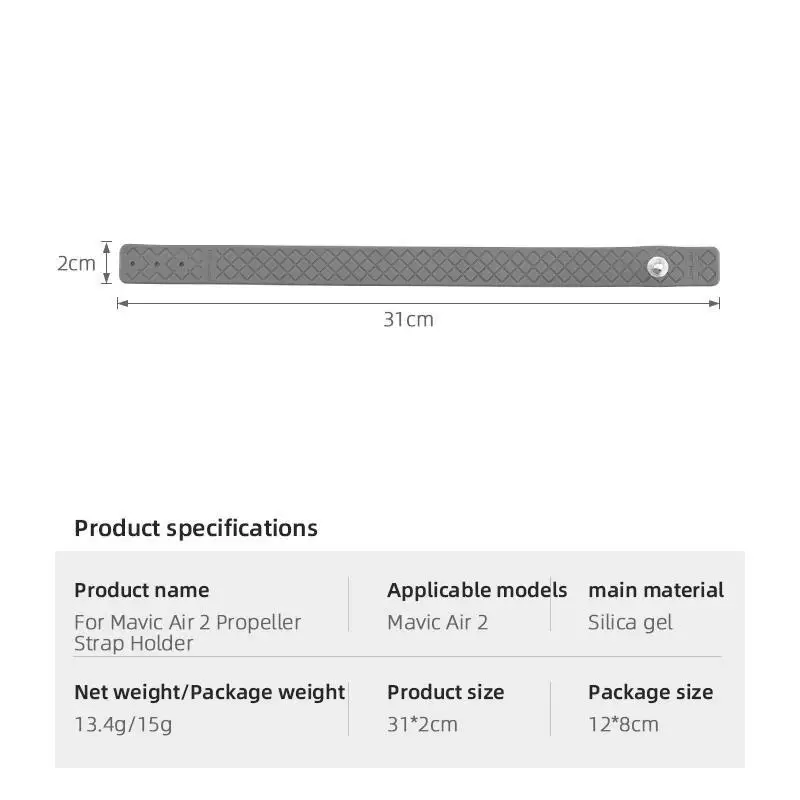Select the Applicable models label
The height and width of the screenshot is (800, 800).
coord(477,590)
